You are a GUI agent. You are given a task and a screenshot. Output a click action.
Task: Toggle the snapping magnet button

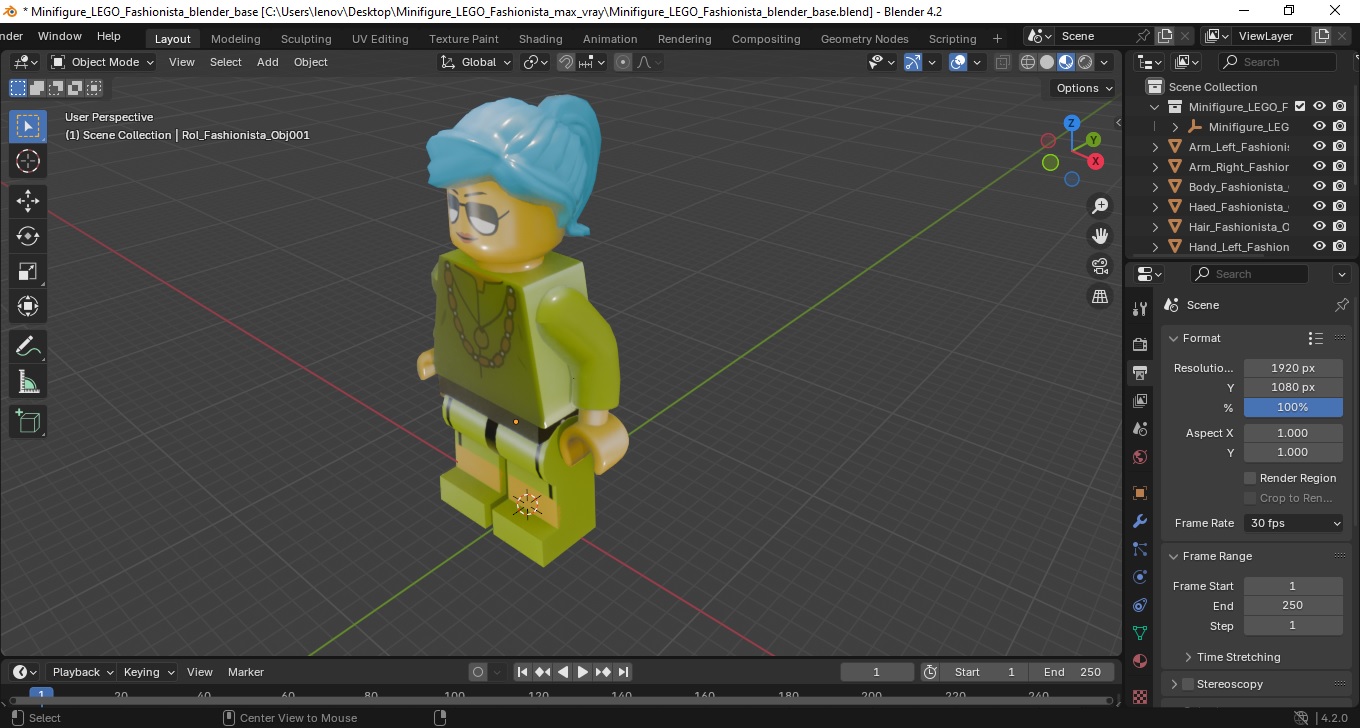click(x=566, y=62)
